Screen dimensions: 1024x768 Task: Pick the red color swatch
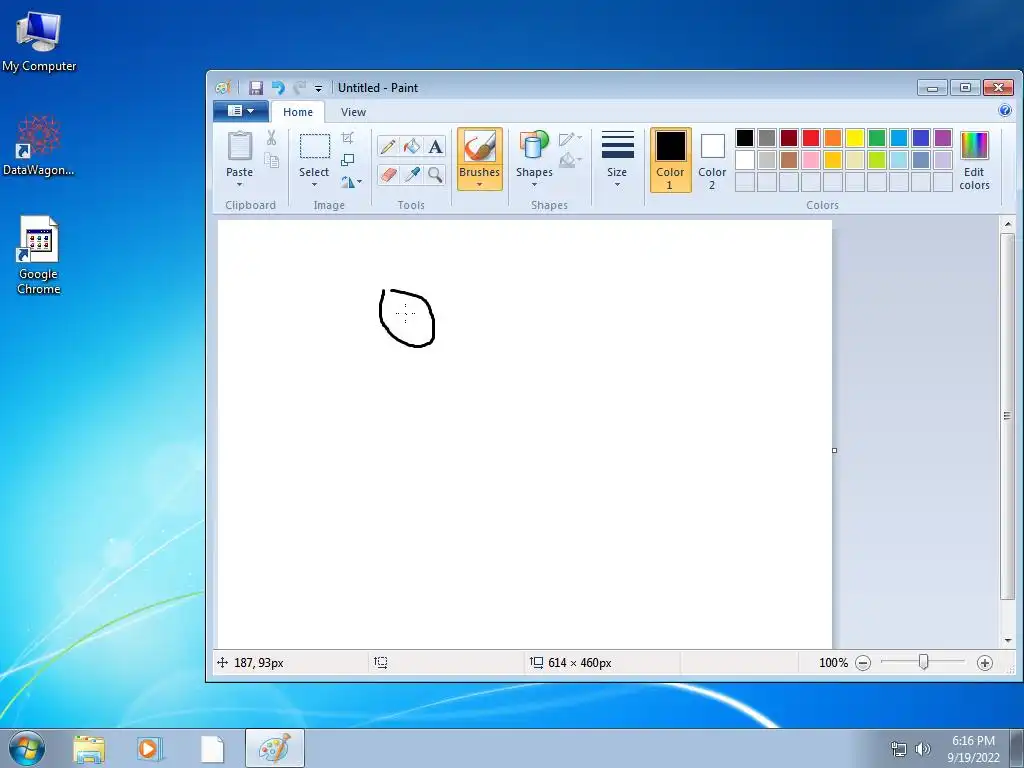click(x=811, y=138)
